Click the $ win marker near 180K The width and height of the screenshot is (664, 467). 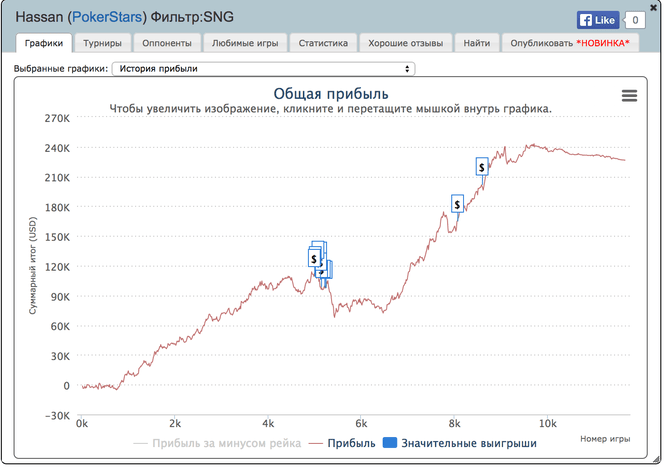click(x=457, y=204)
